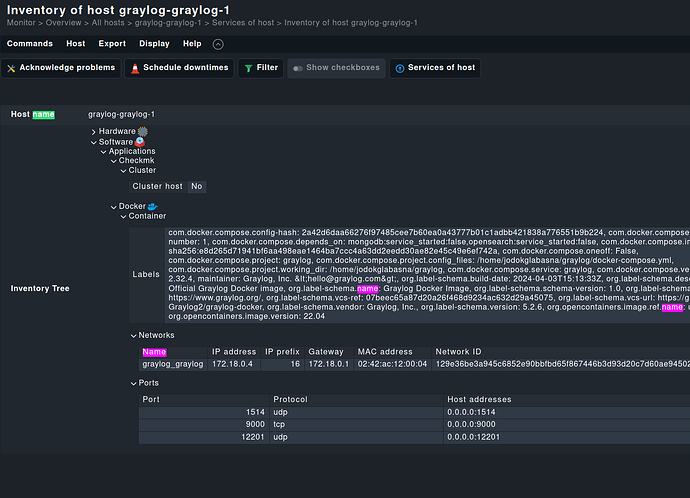Click the Hardware gear icon in tree

point(143,132)
